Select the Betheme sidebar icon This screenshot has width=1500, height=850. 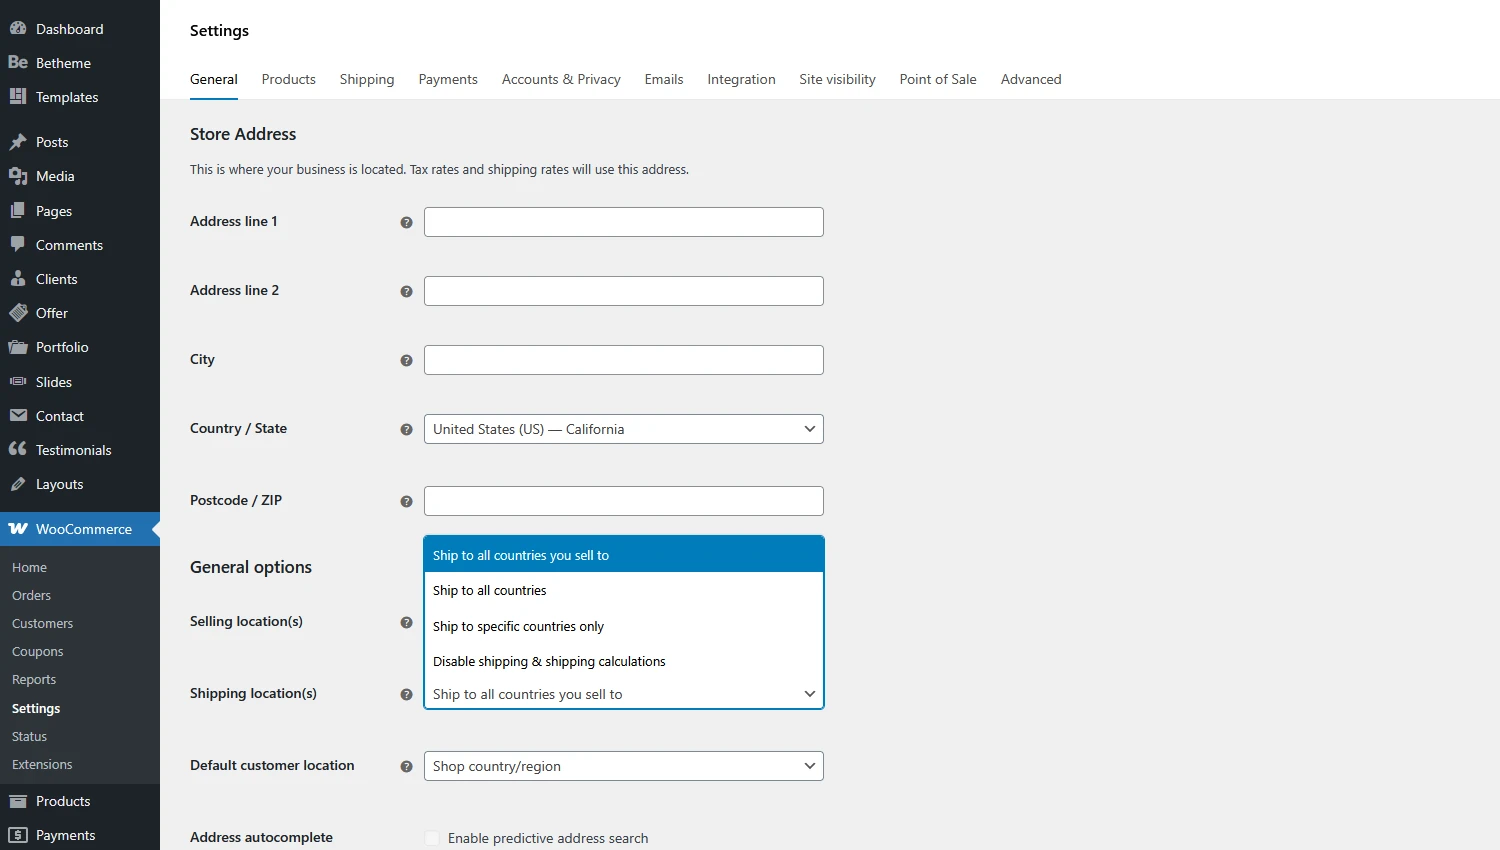click(17, 62)
